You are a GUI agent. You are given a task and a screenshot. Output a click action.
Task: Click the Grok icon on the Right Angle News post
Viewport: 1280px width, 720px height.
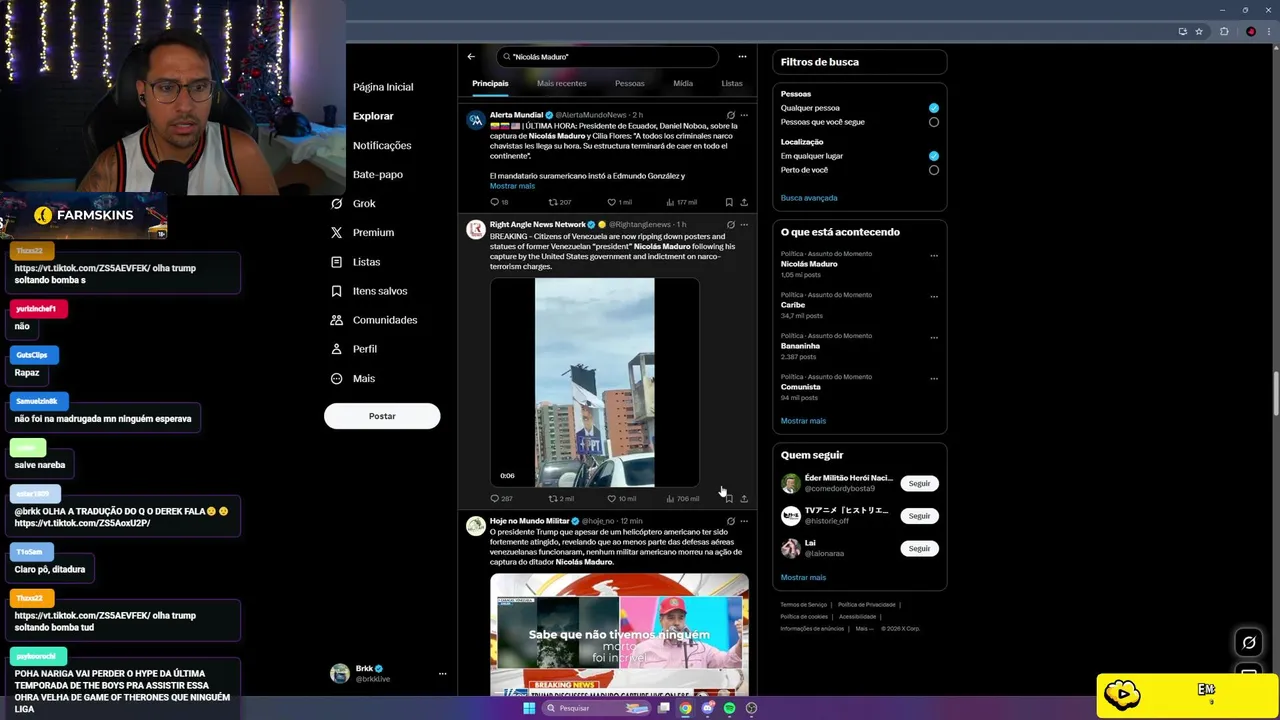coord(731,225)
